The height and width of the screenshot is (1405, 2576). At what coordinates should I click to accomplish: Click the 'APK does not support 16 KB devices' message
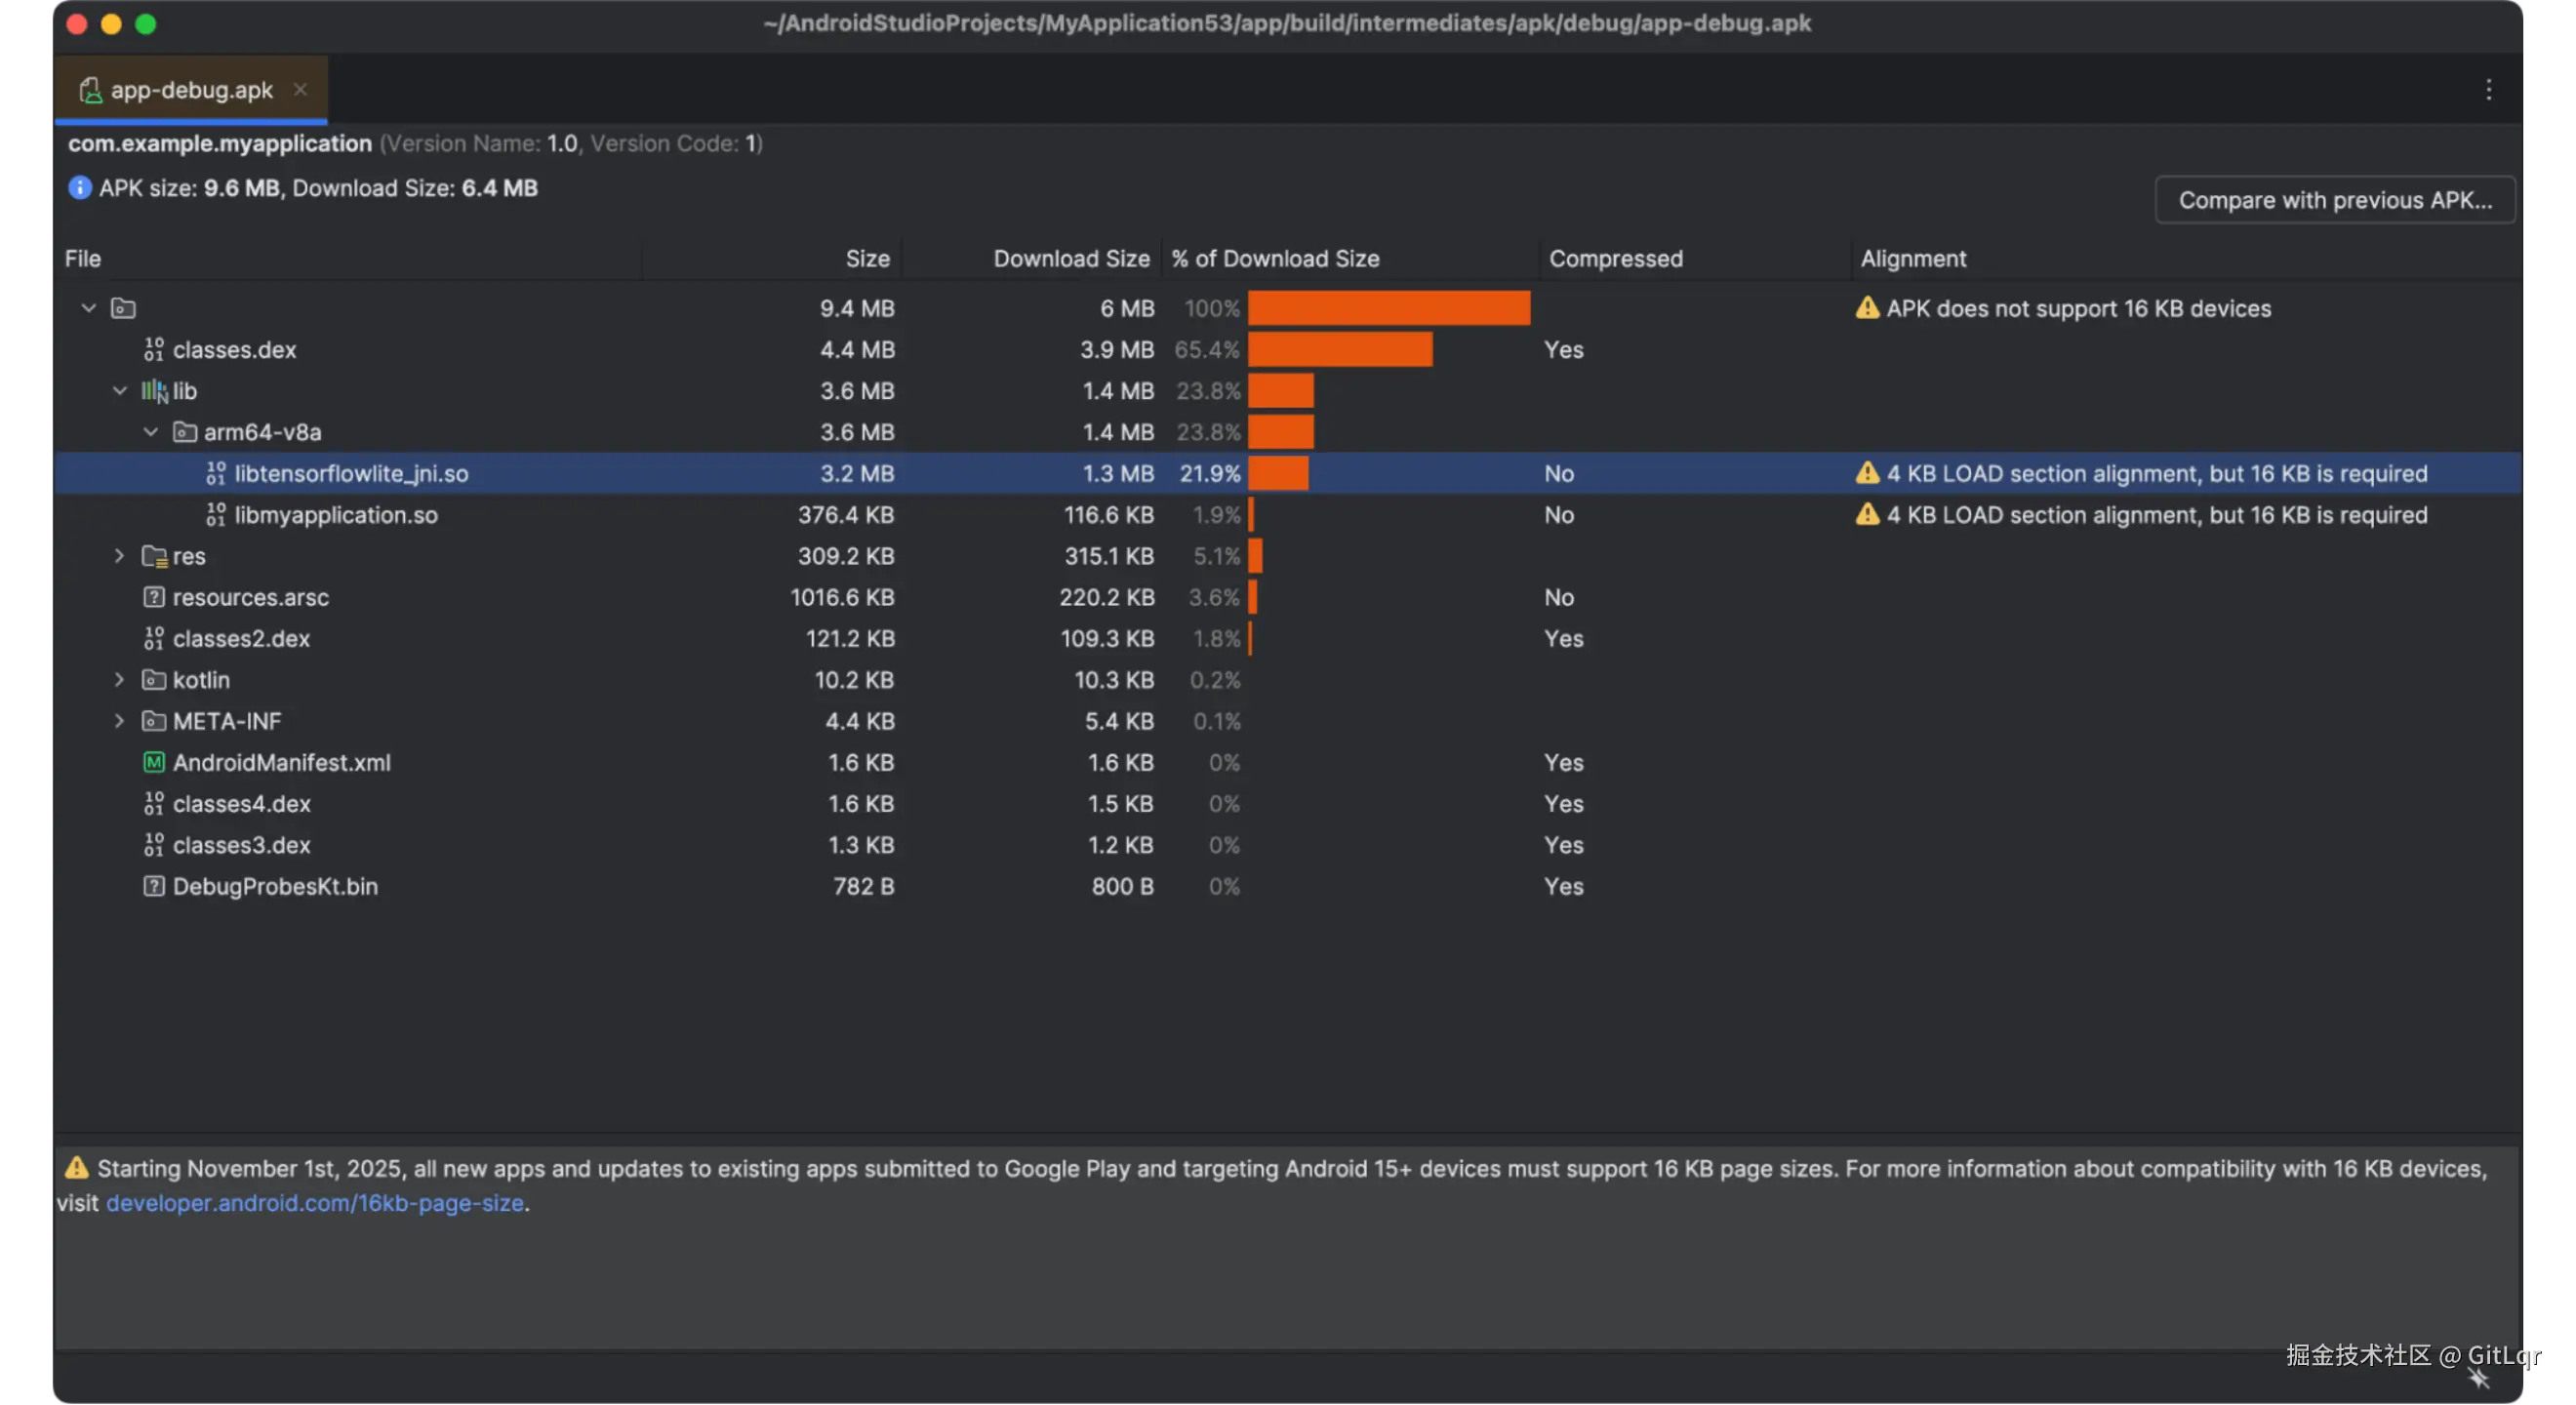(2078, 308)
